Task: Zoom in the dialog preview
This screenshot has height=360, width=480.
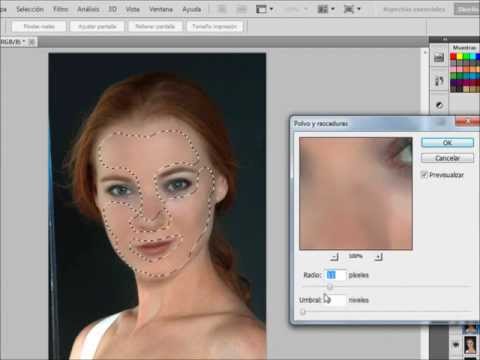Action: point(378,257)
